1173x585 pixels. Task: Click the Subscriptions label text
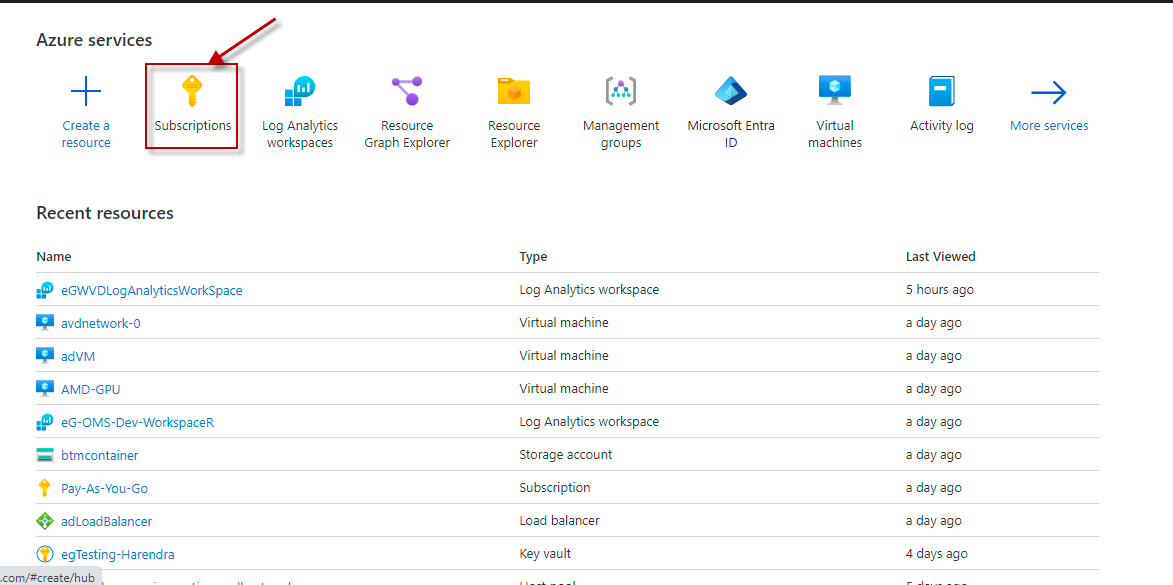click(x=193, y=126)
